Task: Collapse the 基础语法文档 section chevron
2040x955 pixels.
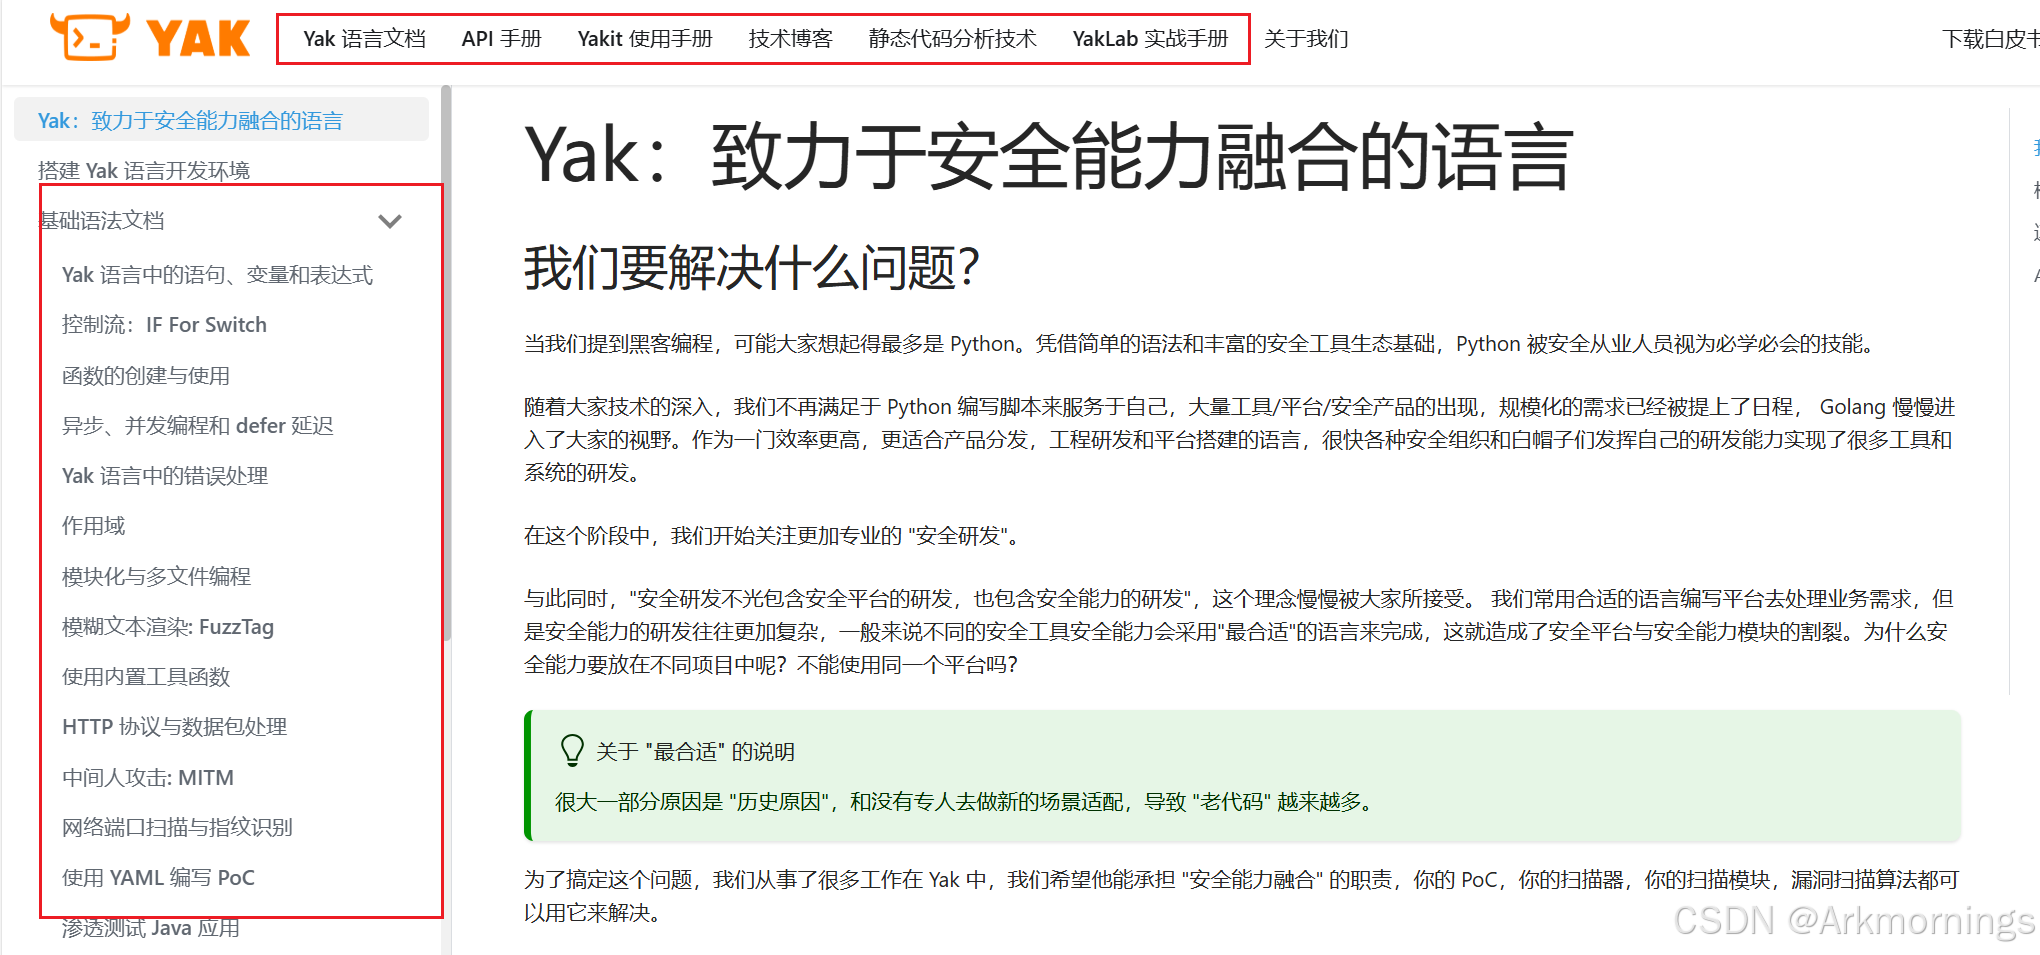Action: pos(390,221)
